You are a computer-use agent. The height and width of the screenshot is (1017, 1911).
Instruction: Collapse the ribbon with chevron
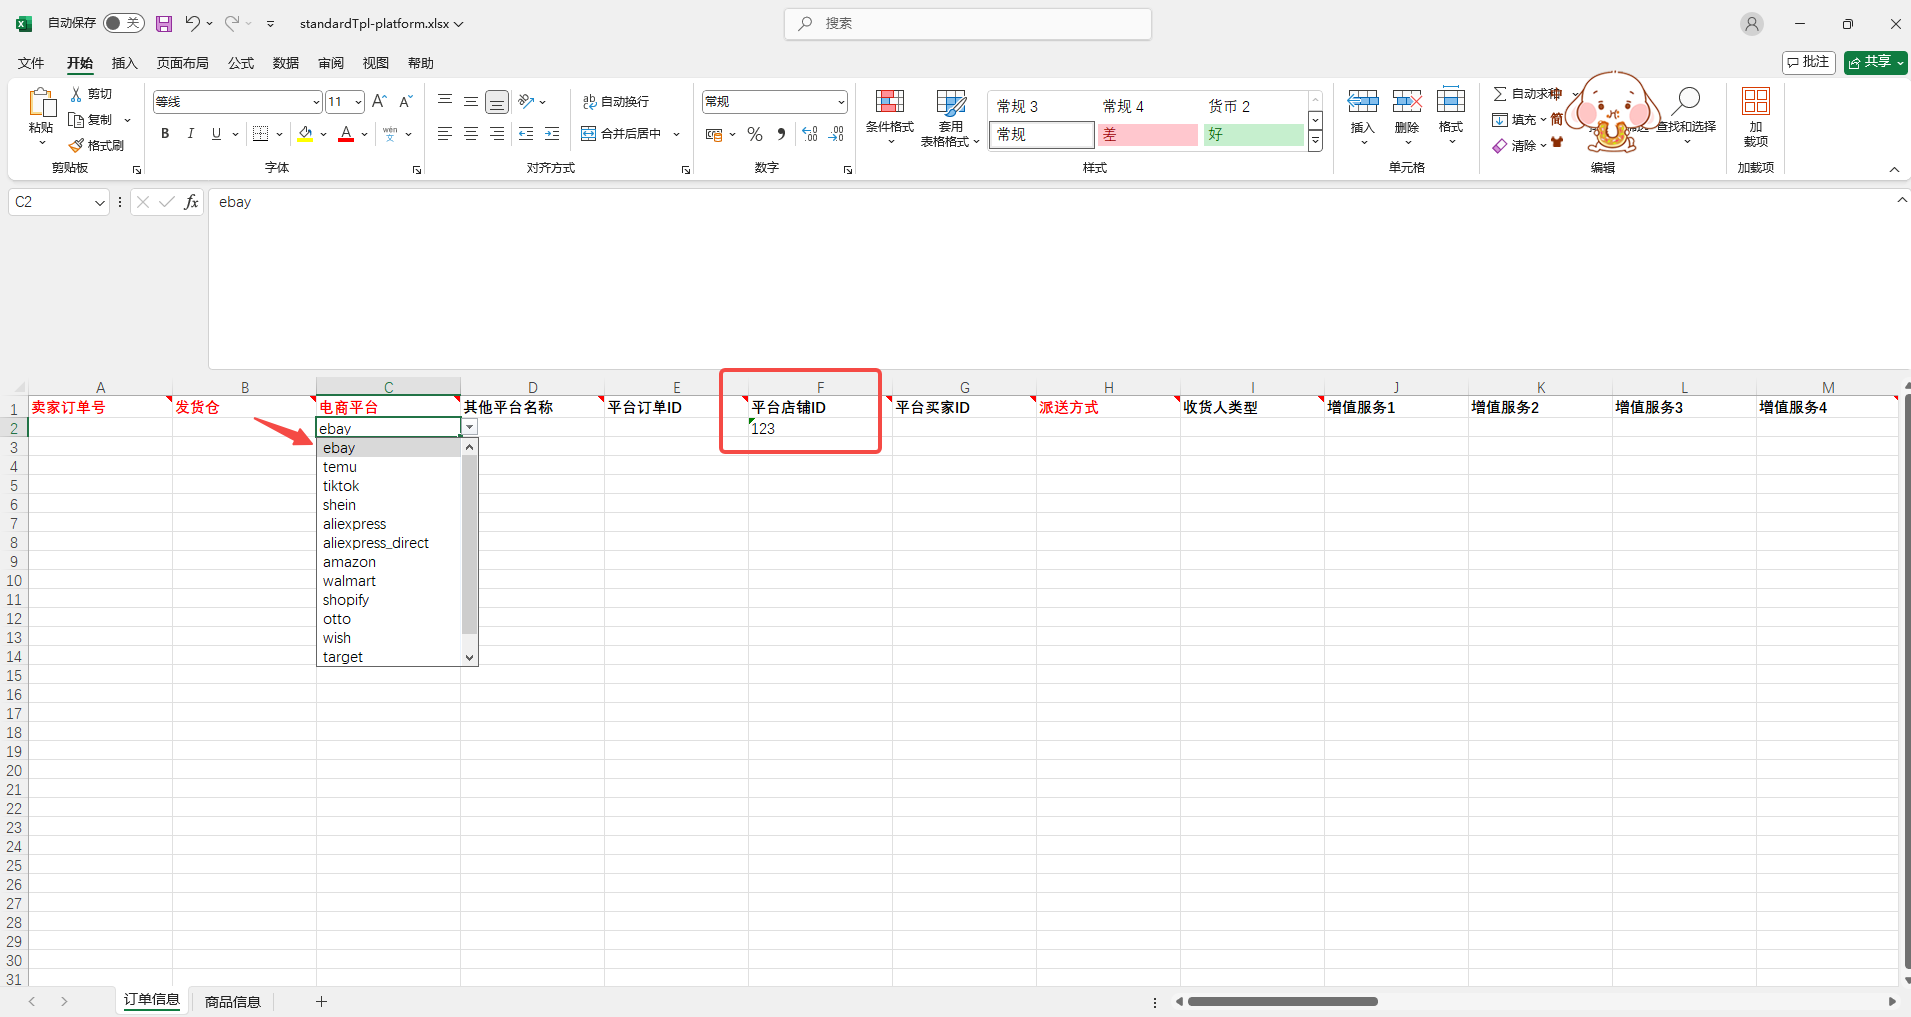tap(1894, 169)
